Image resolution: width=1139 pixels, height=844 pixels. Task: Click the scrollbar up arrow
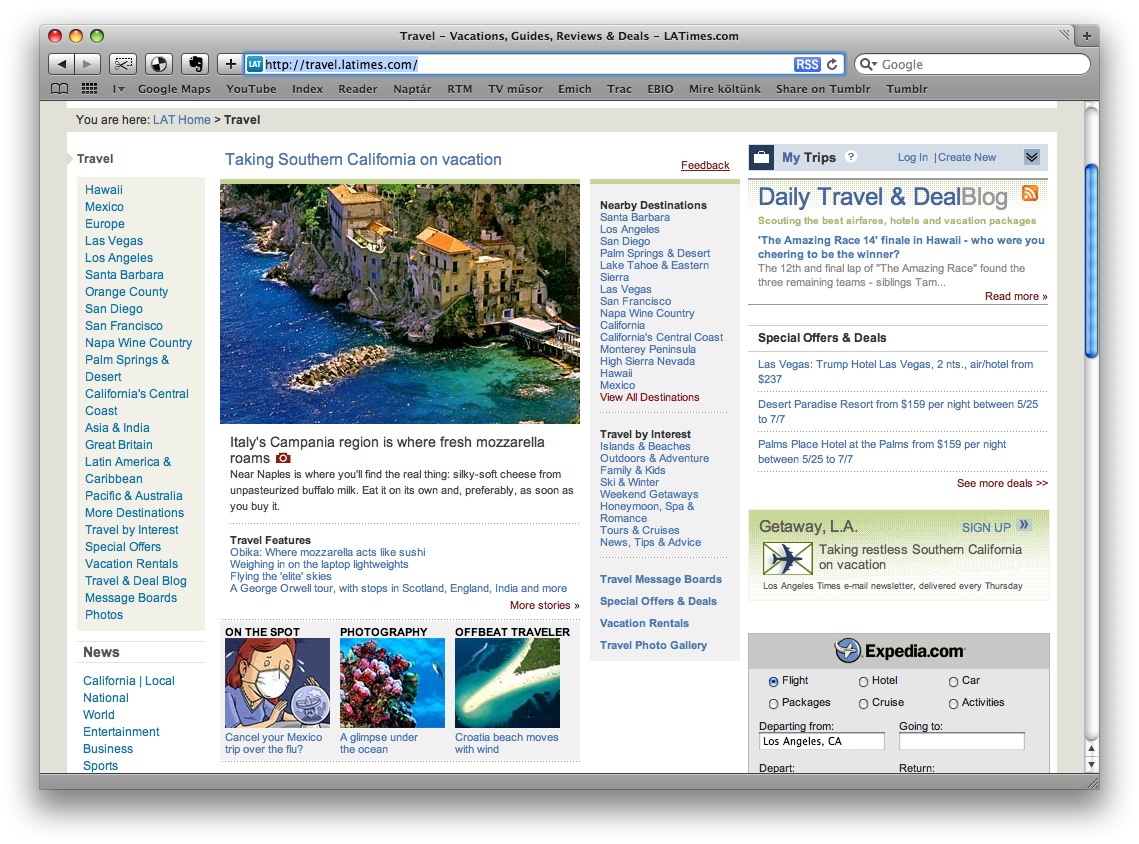(x=1091, y=748)
